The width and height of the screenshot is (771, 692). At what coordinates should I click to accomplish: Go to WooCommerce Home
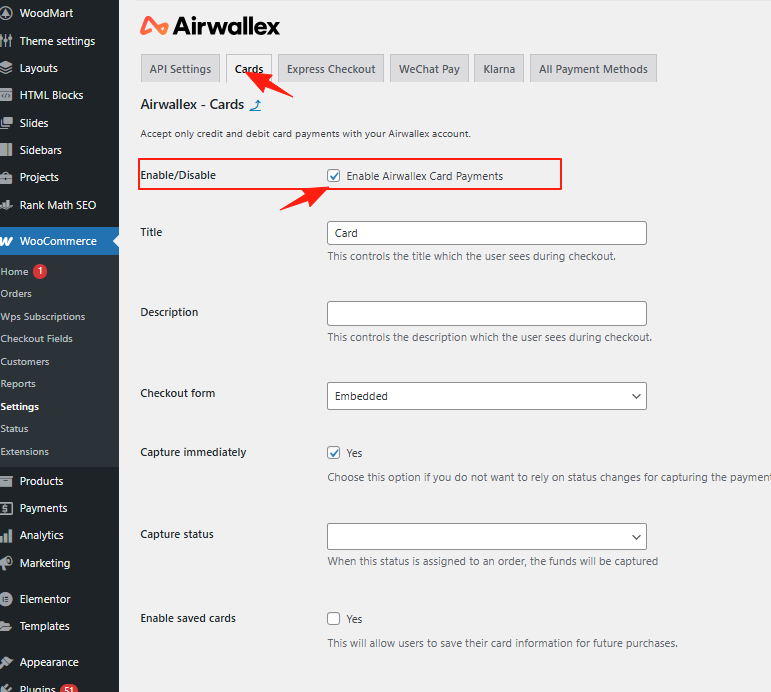[14, 271]
